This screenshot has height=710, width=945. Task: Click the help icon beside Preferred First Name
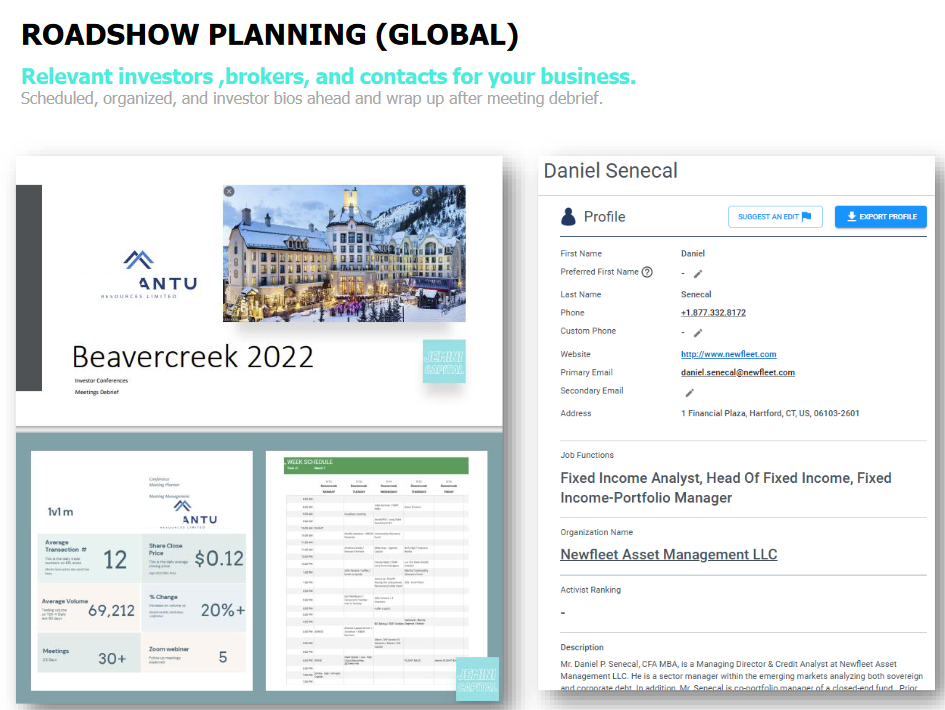(x=647, y=272)
